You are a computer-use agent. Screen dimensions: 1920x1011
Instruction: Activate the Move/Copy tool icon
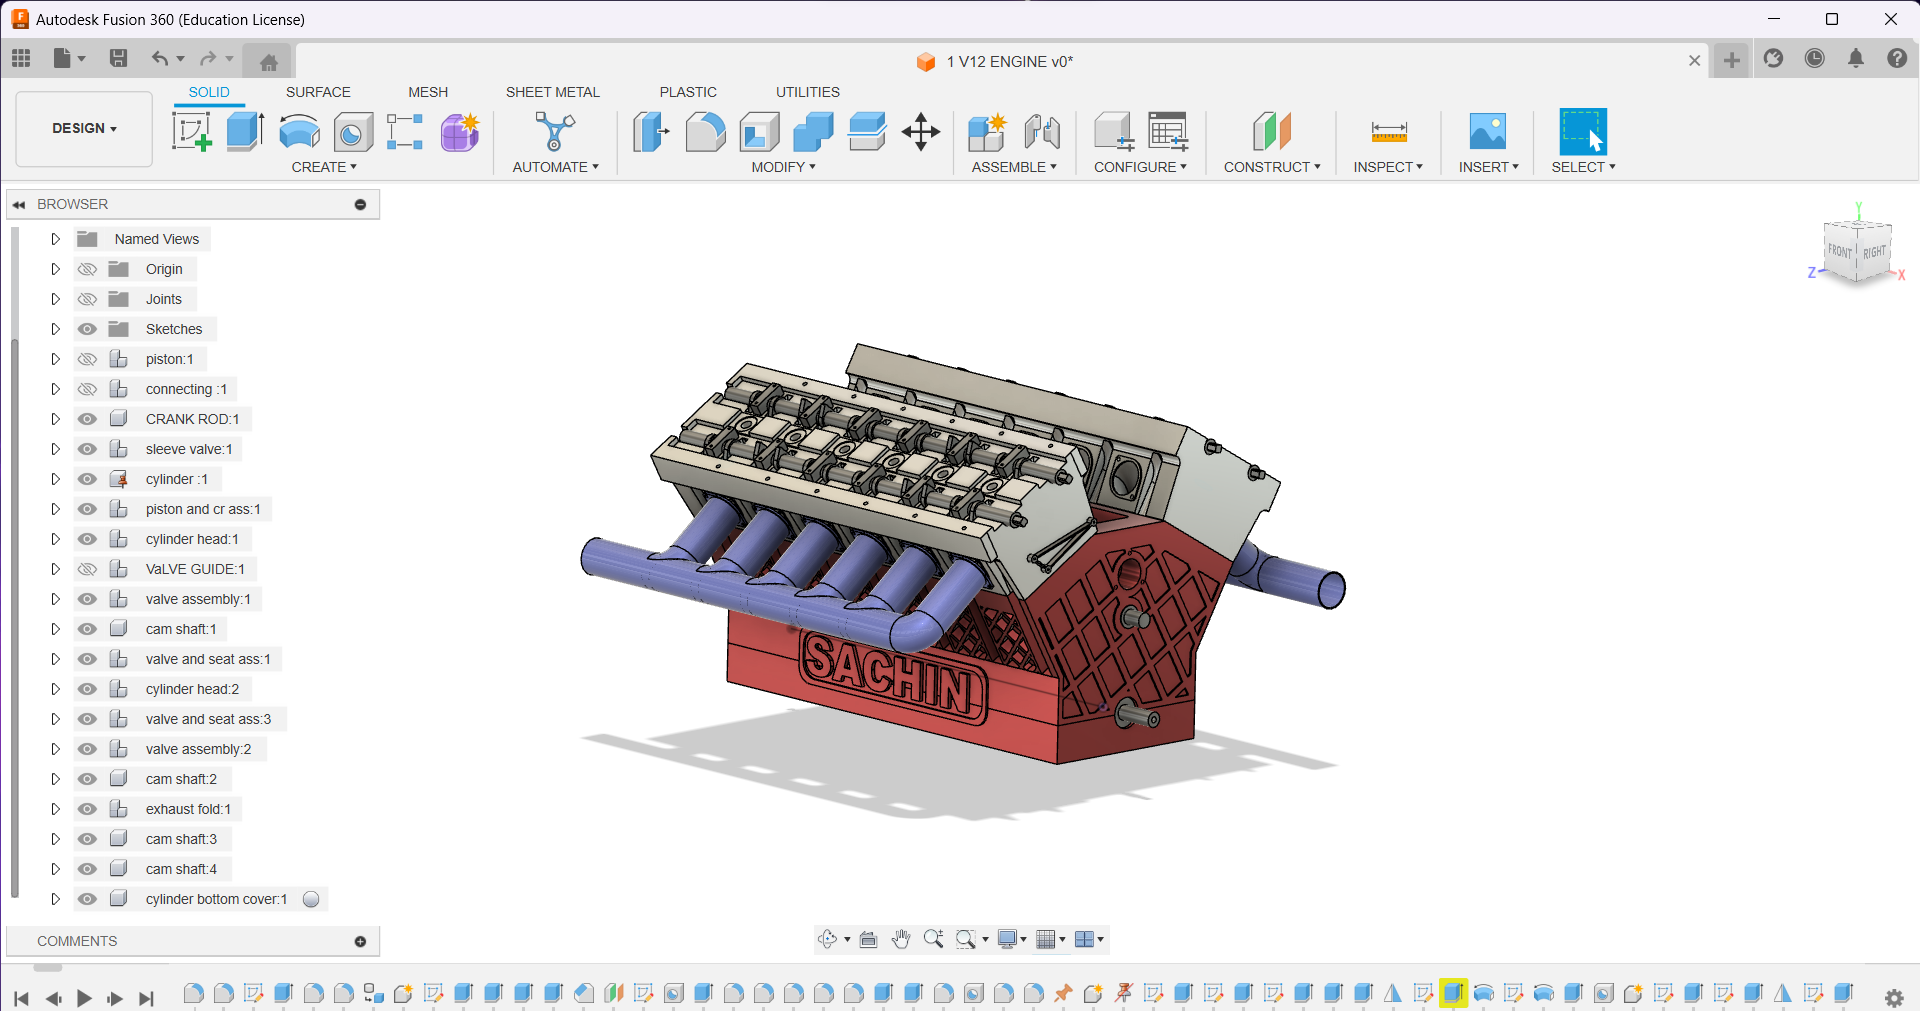(920, 131)
